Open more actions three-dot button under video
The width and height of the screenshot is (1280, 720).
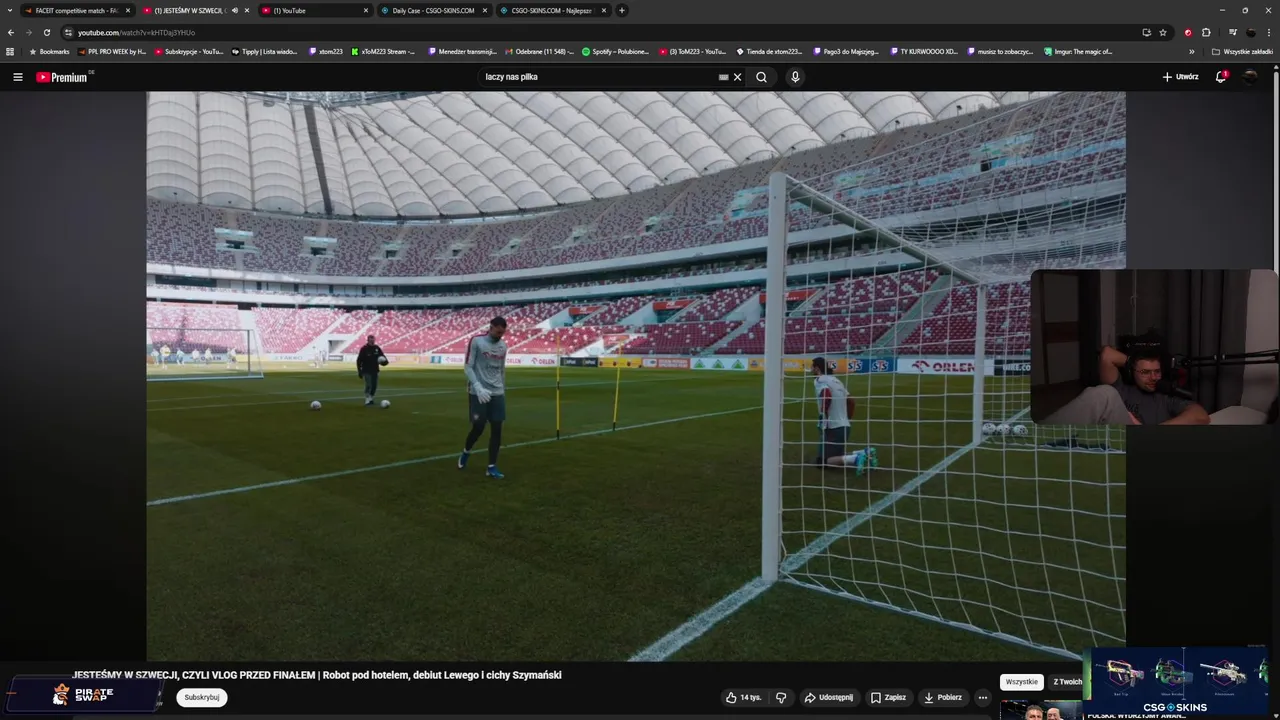pos(983,697)
